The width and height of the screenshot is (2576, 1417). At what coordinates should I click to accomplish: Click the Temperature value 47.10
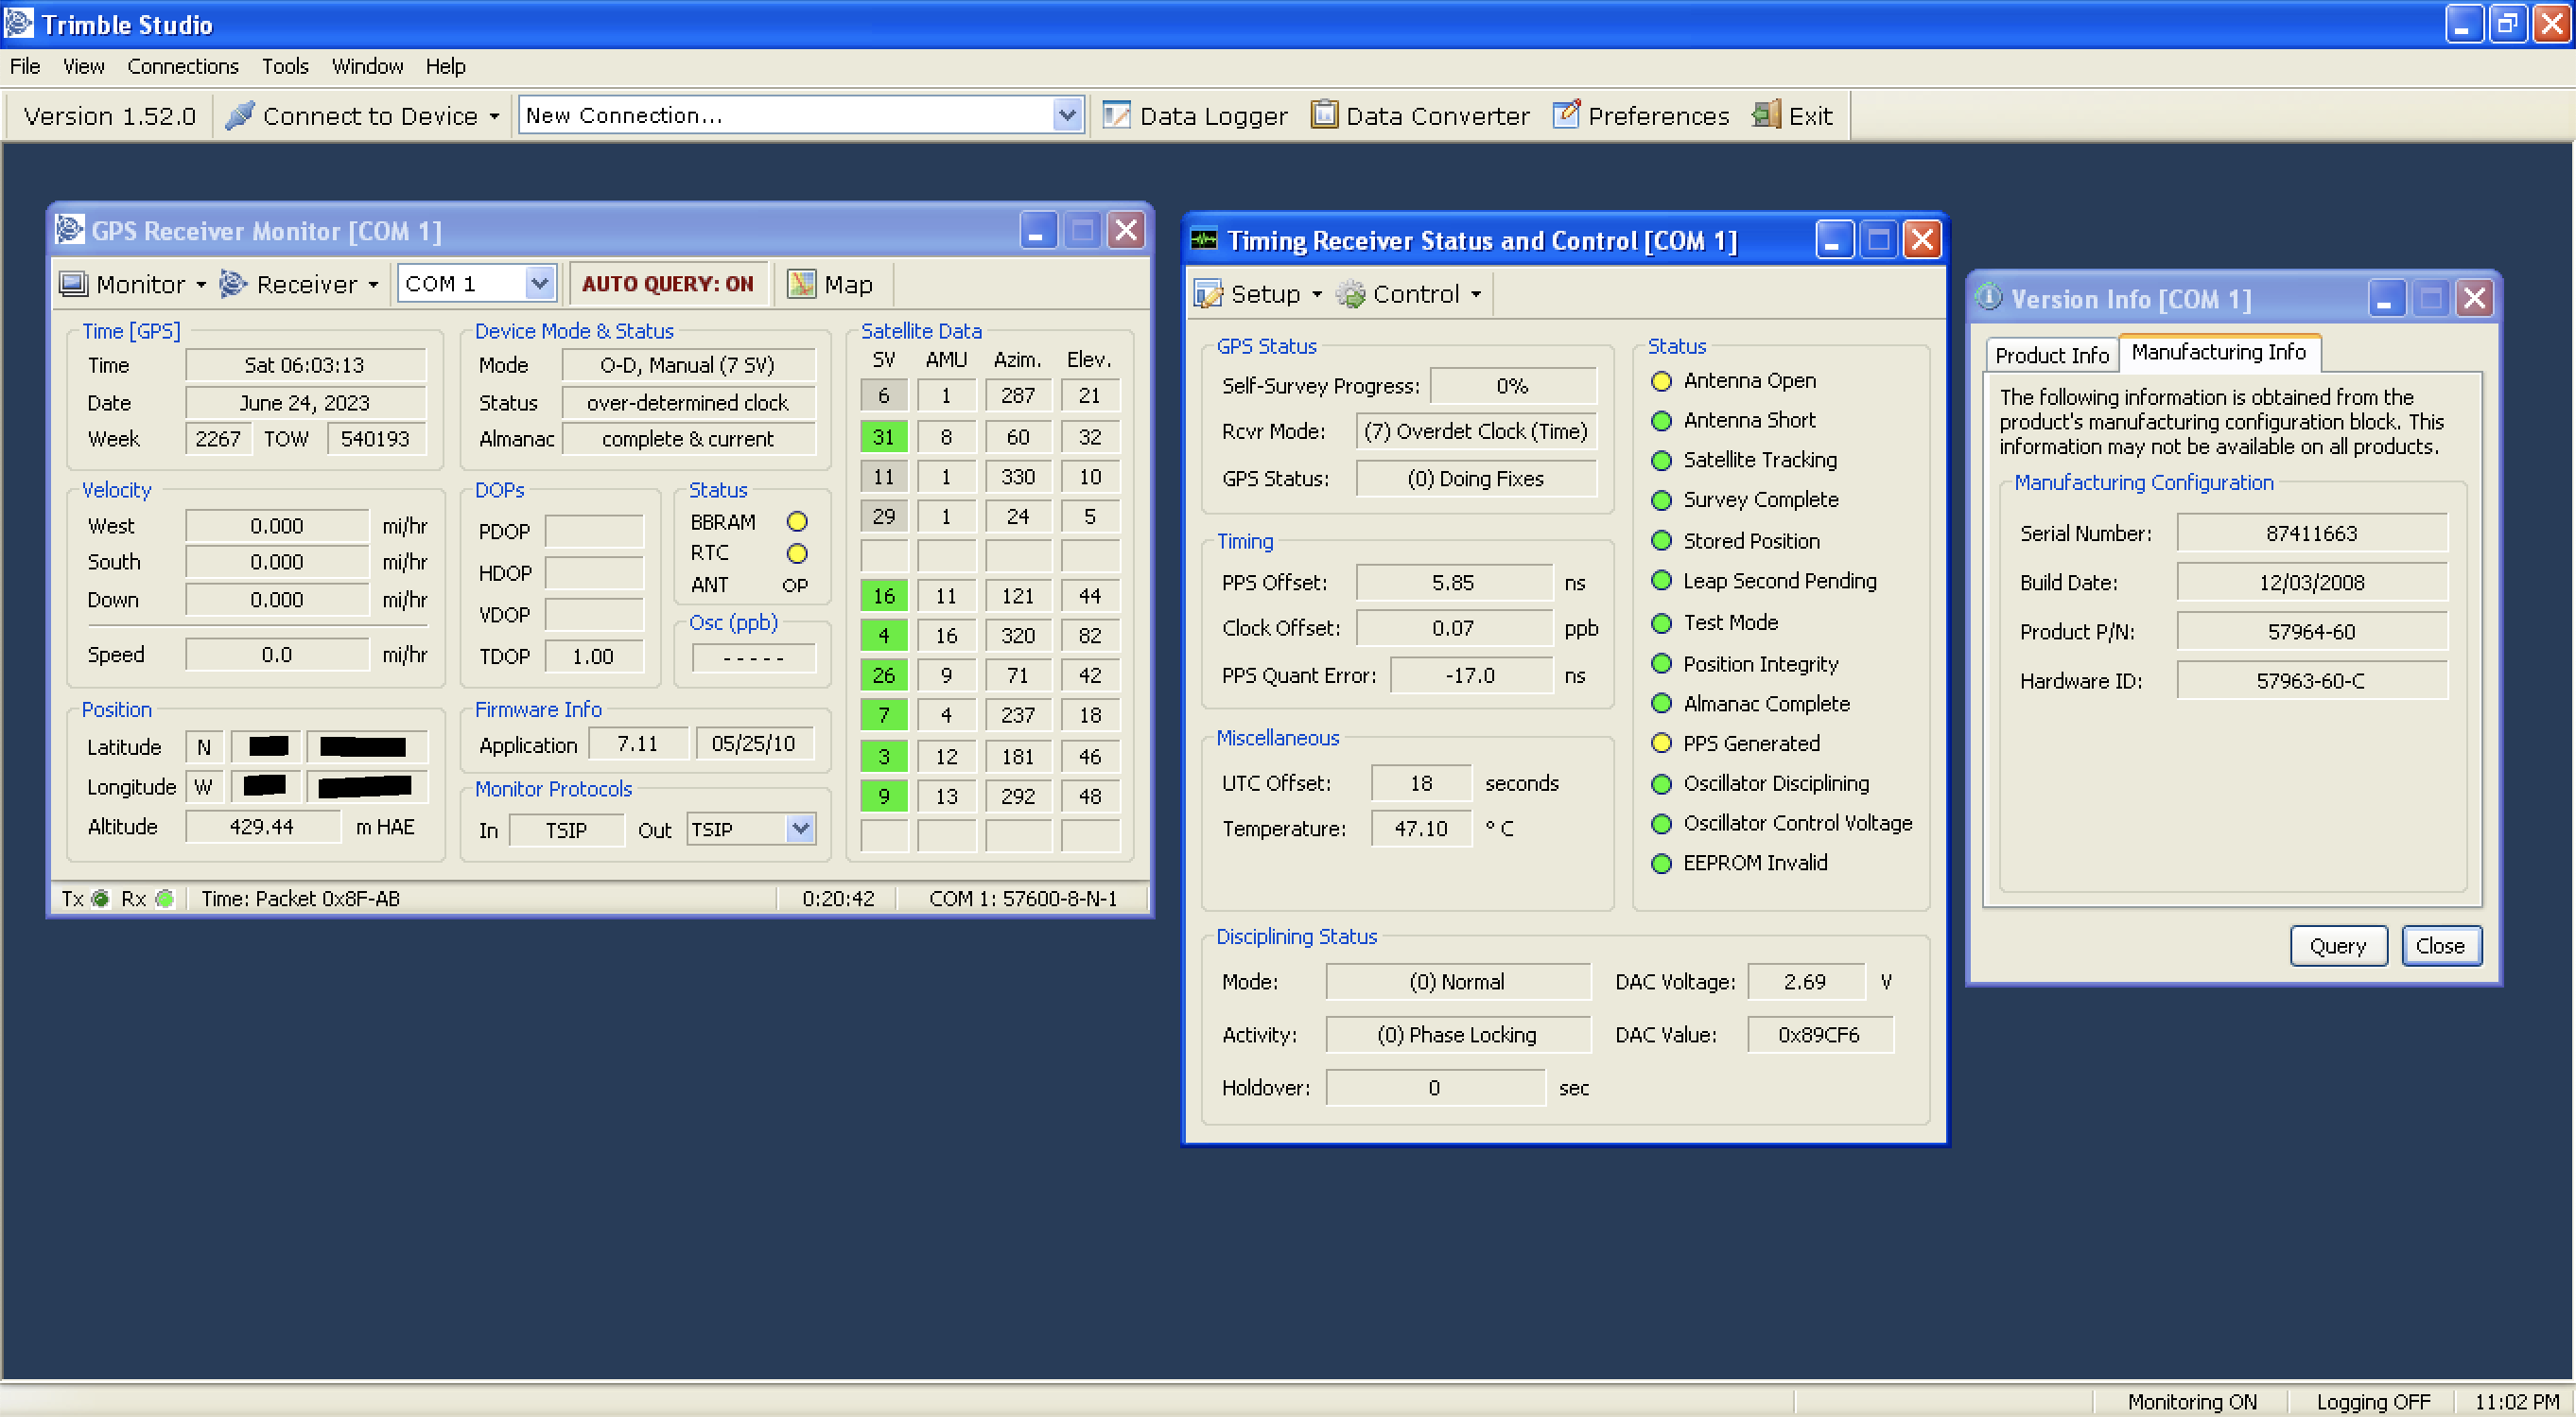coord(1421,828)
